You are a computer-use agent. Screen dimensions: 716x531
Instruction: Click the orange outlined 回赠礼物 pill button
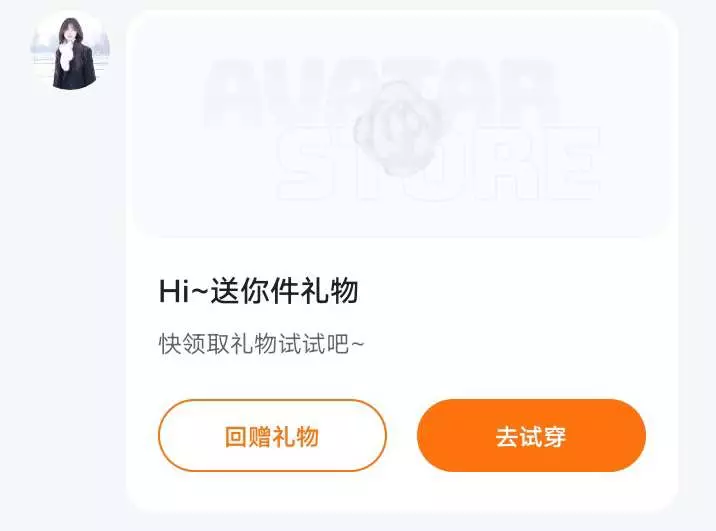click(x=272, y=436)
